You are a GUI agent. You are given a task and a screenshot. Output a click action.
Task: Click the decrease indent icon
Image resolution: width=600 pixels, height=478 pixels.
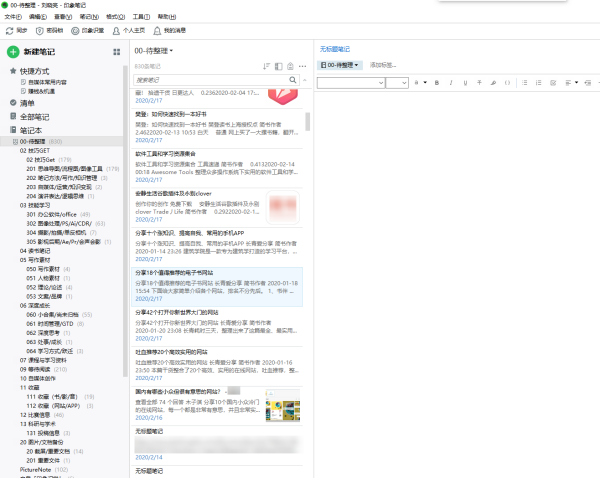point(588,83)
